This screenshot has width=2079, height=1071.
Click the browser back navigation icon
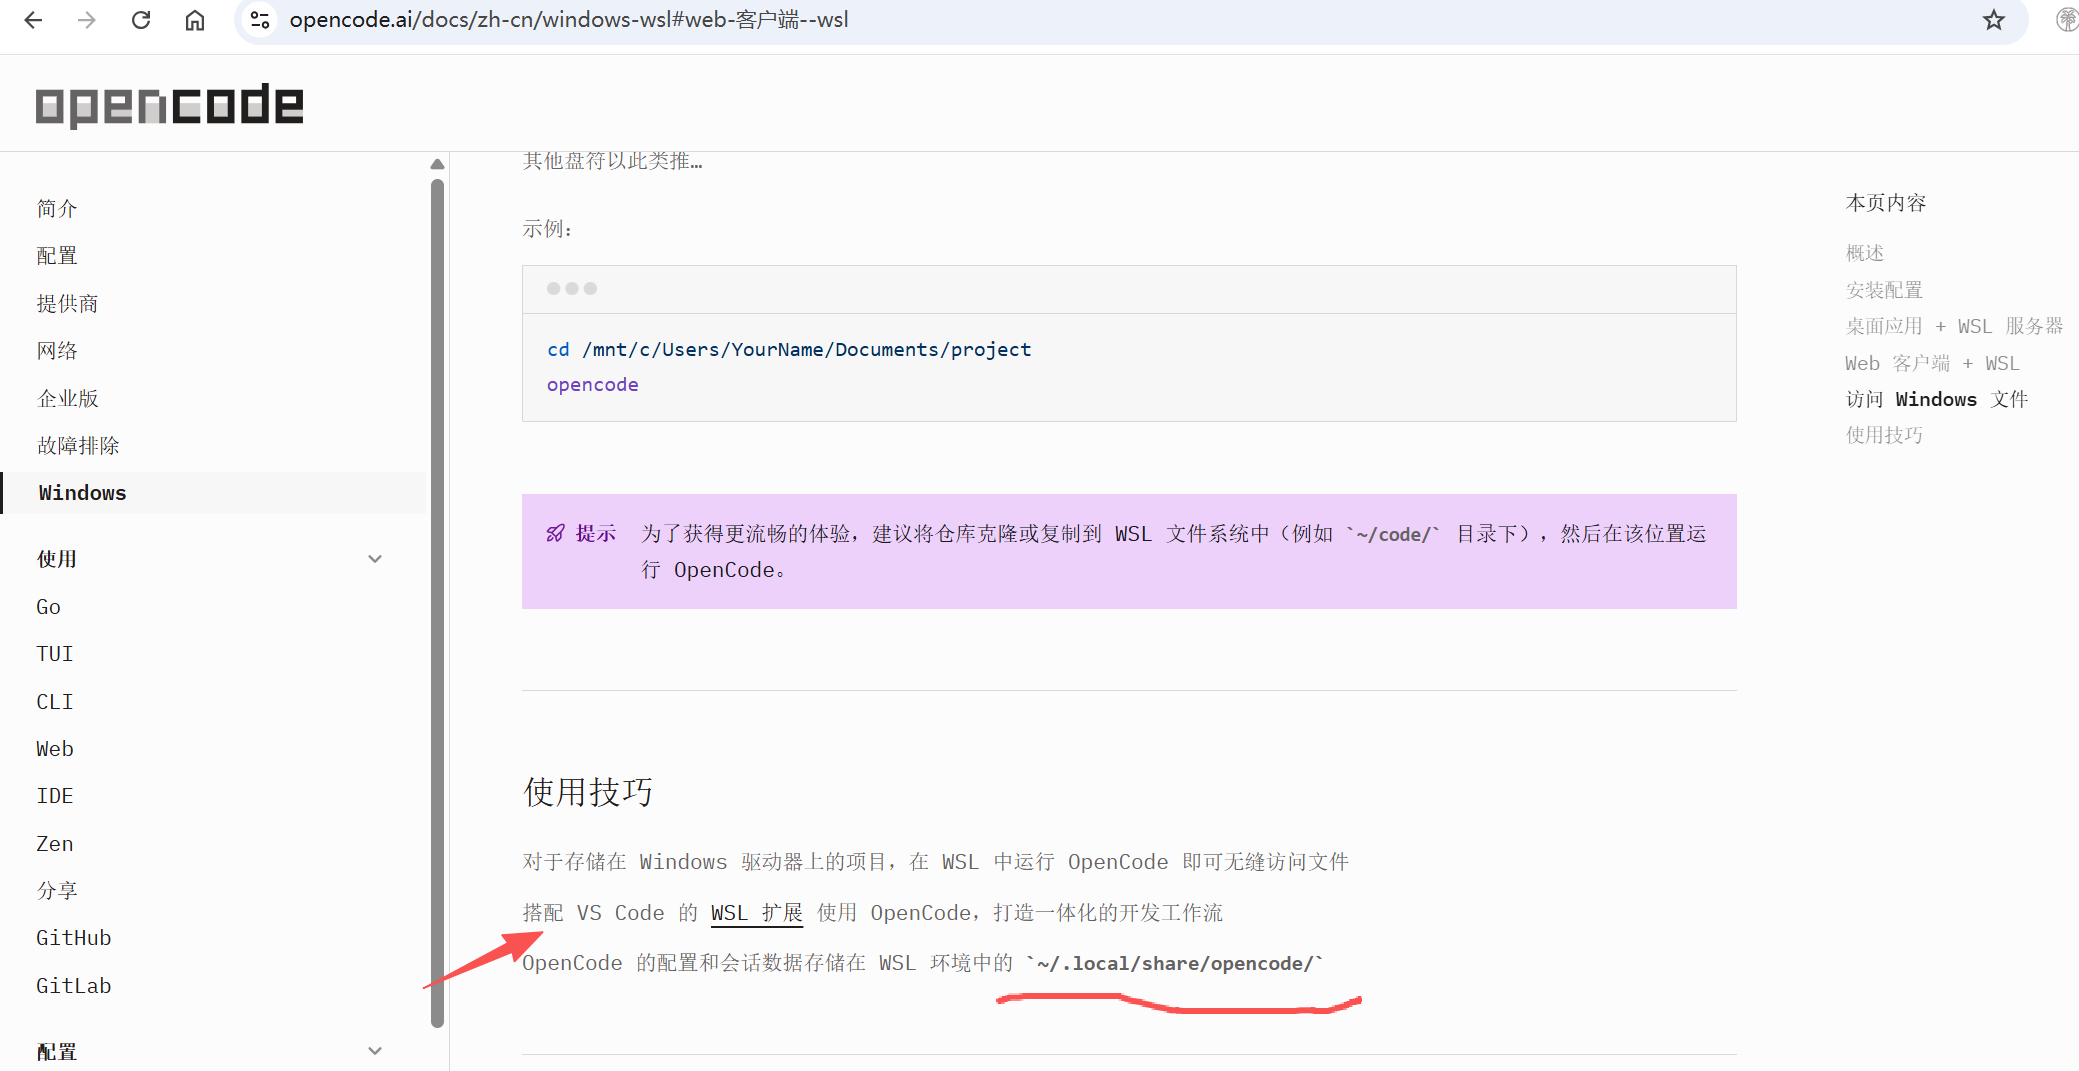point(33,19)
